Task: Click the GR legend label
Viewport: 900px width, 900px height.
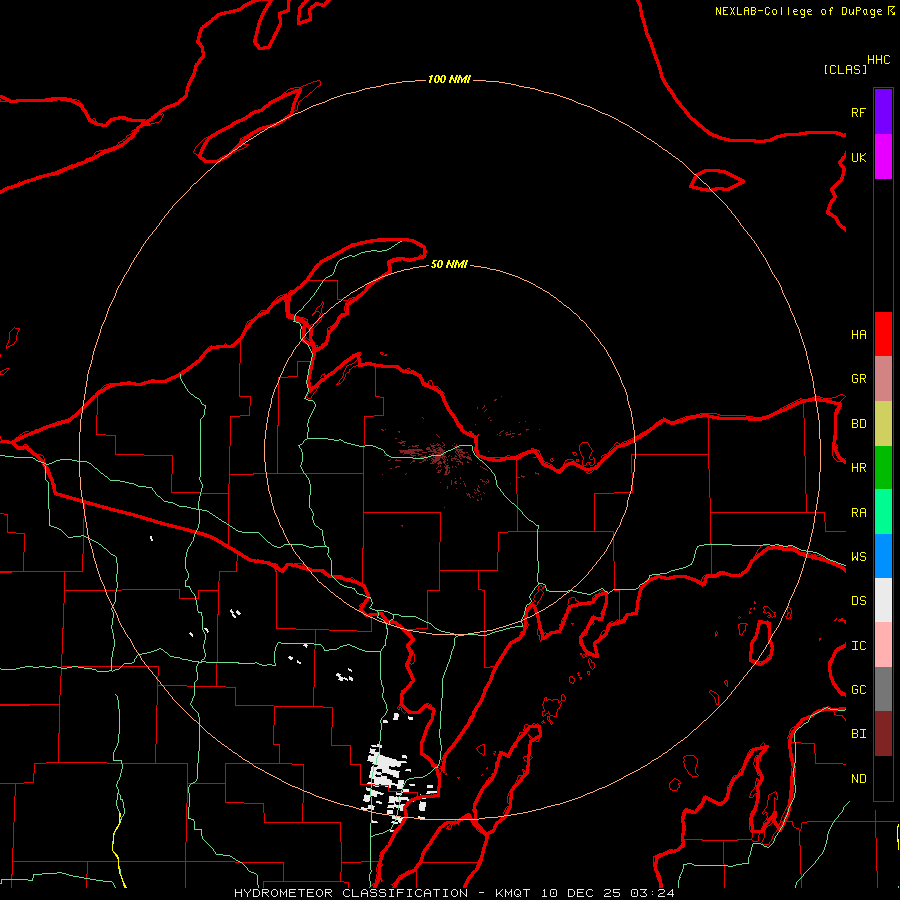Action: click(x=858, y=379)
